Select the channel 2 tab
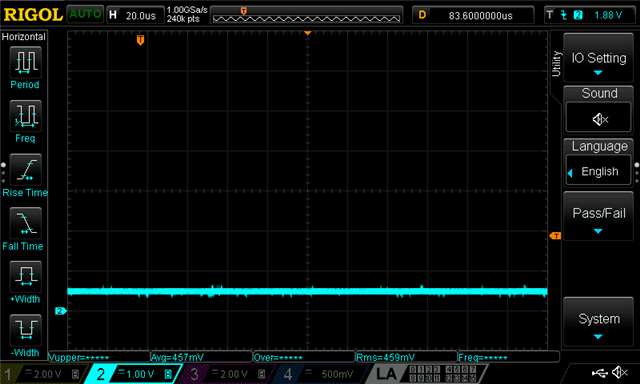 coord(133,374)
